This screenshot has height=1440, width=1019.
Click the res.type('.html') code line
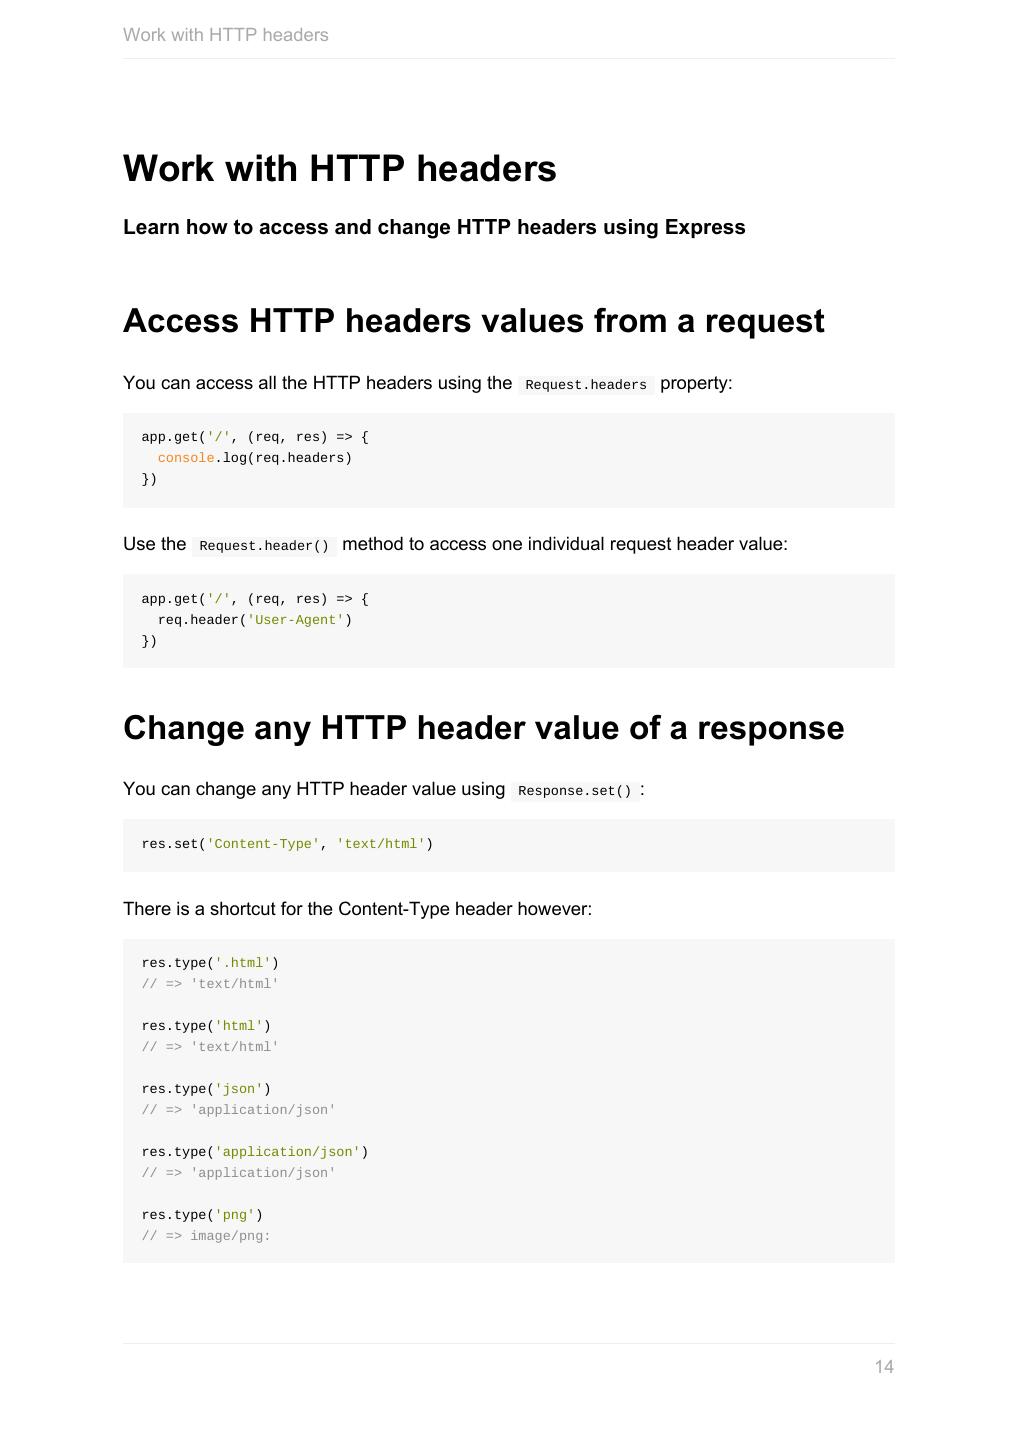(210, 963)
